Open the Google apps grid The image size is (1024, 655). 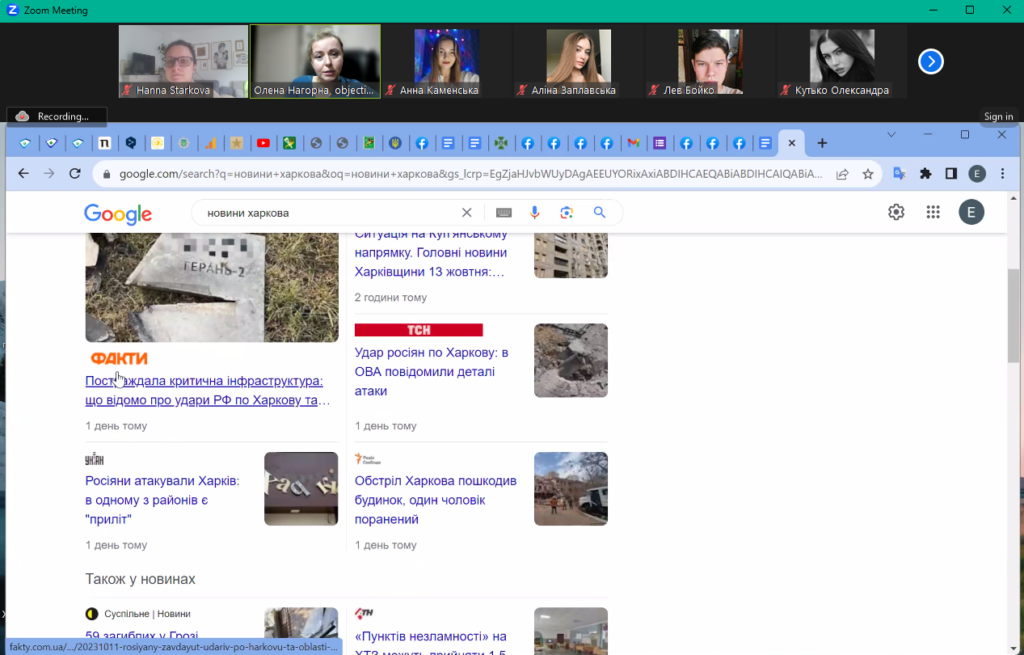[x=933, y=212]
